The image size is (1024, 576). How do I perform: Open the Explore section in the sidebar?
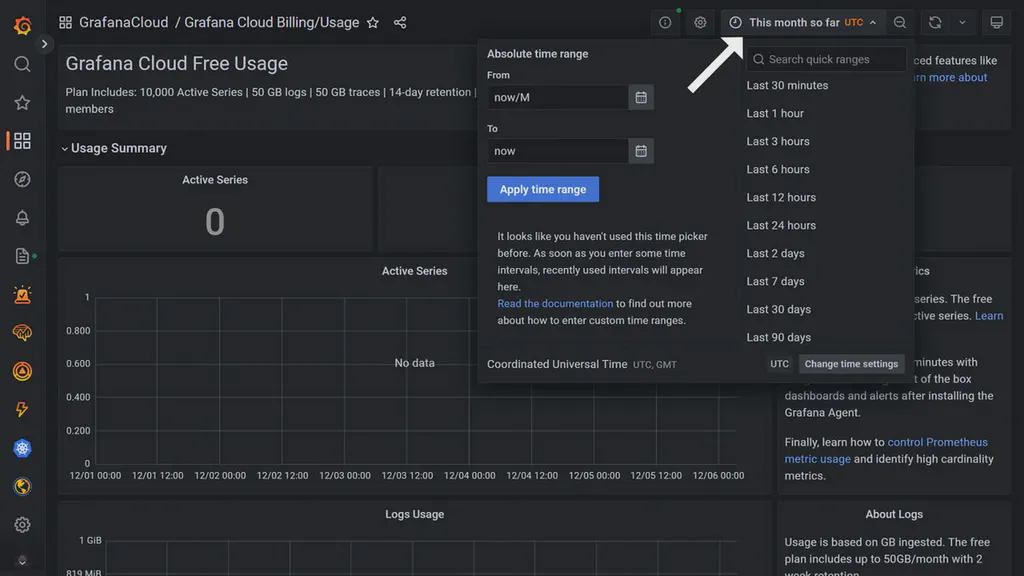click(x=22, y=179)
